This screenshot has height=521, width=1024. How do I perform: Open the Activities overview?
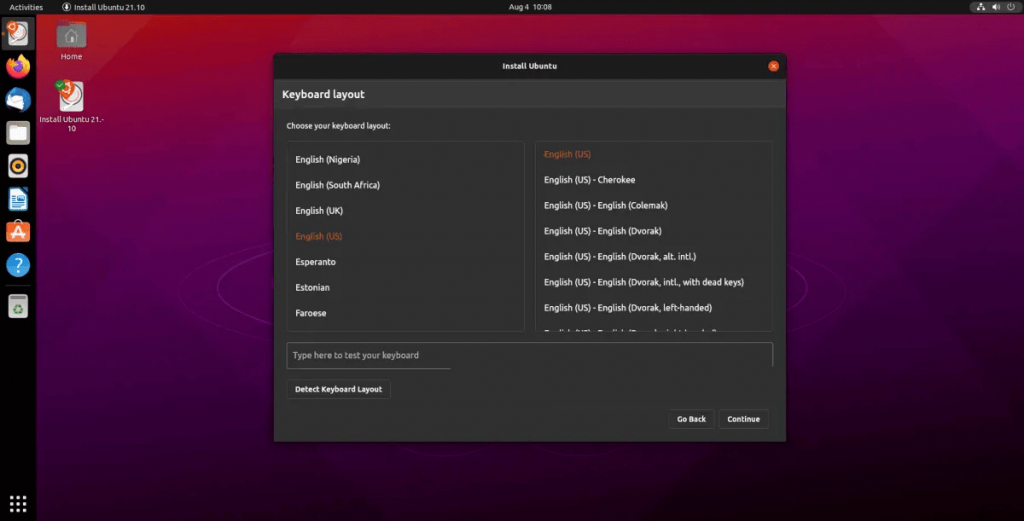[x=26, y=7]
